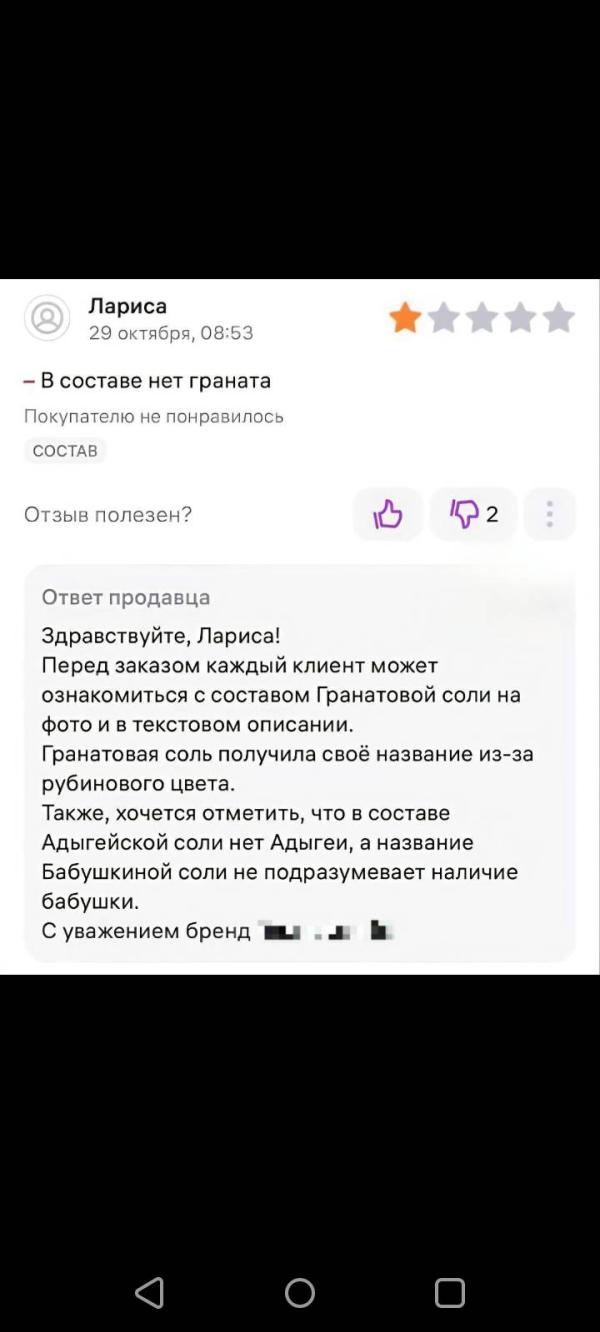600x1332 pixels.
Task: Select the СОСТАВ tag under the review
Action: click(x=64, y=450)
